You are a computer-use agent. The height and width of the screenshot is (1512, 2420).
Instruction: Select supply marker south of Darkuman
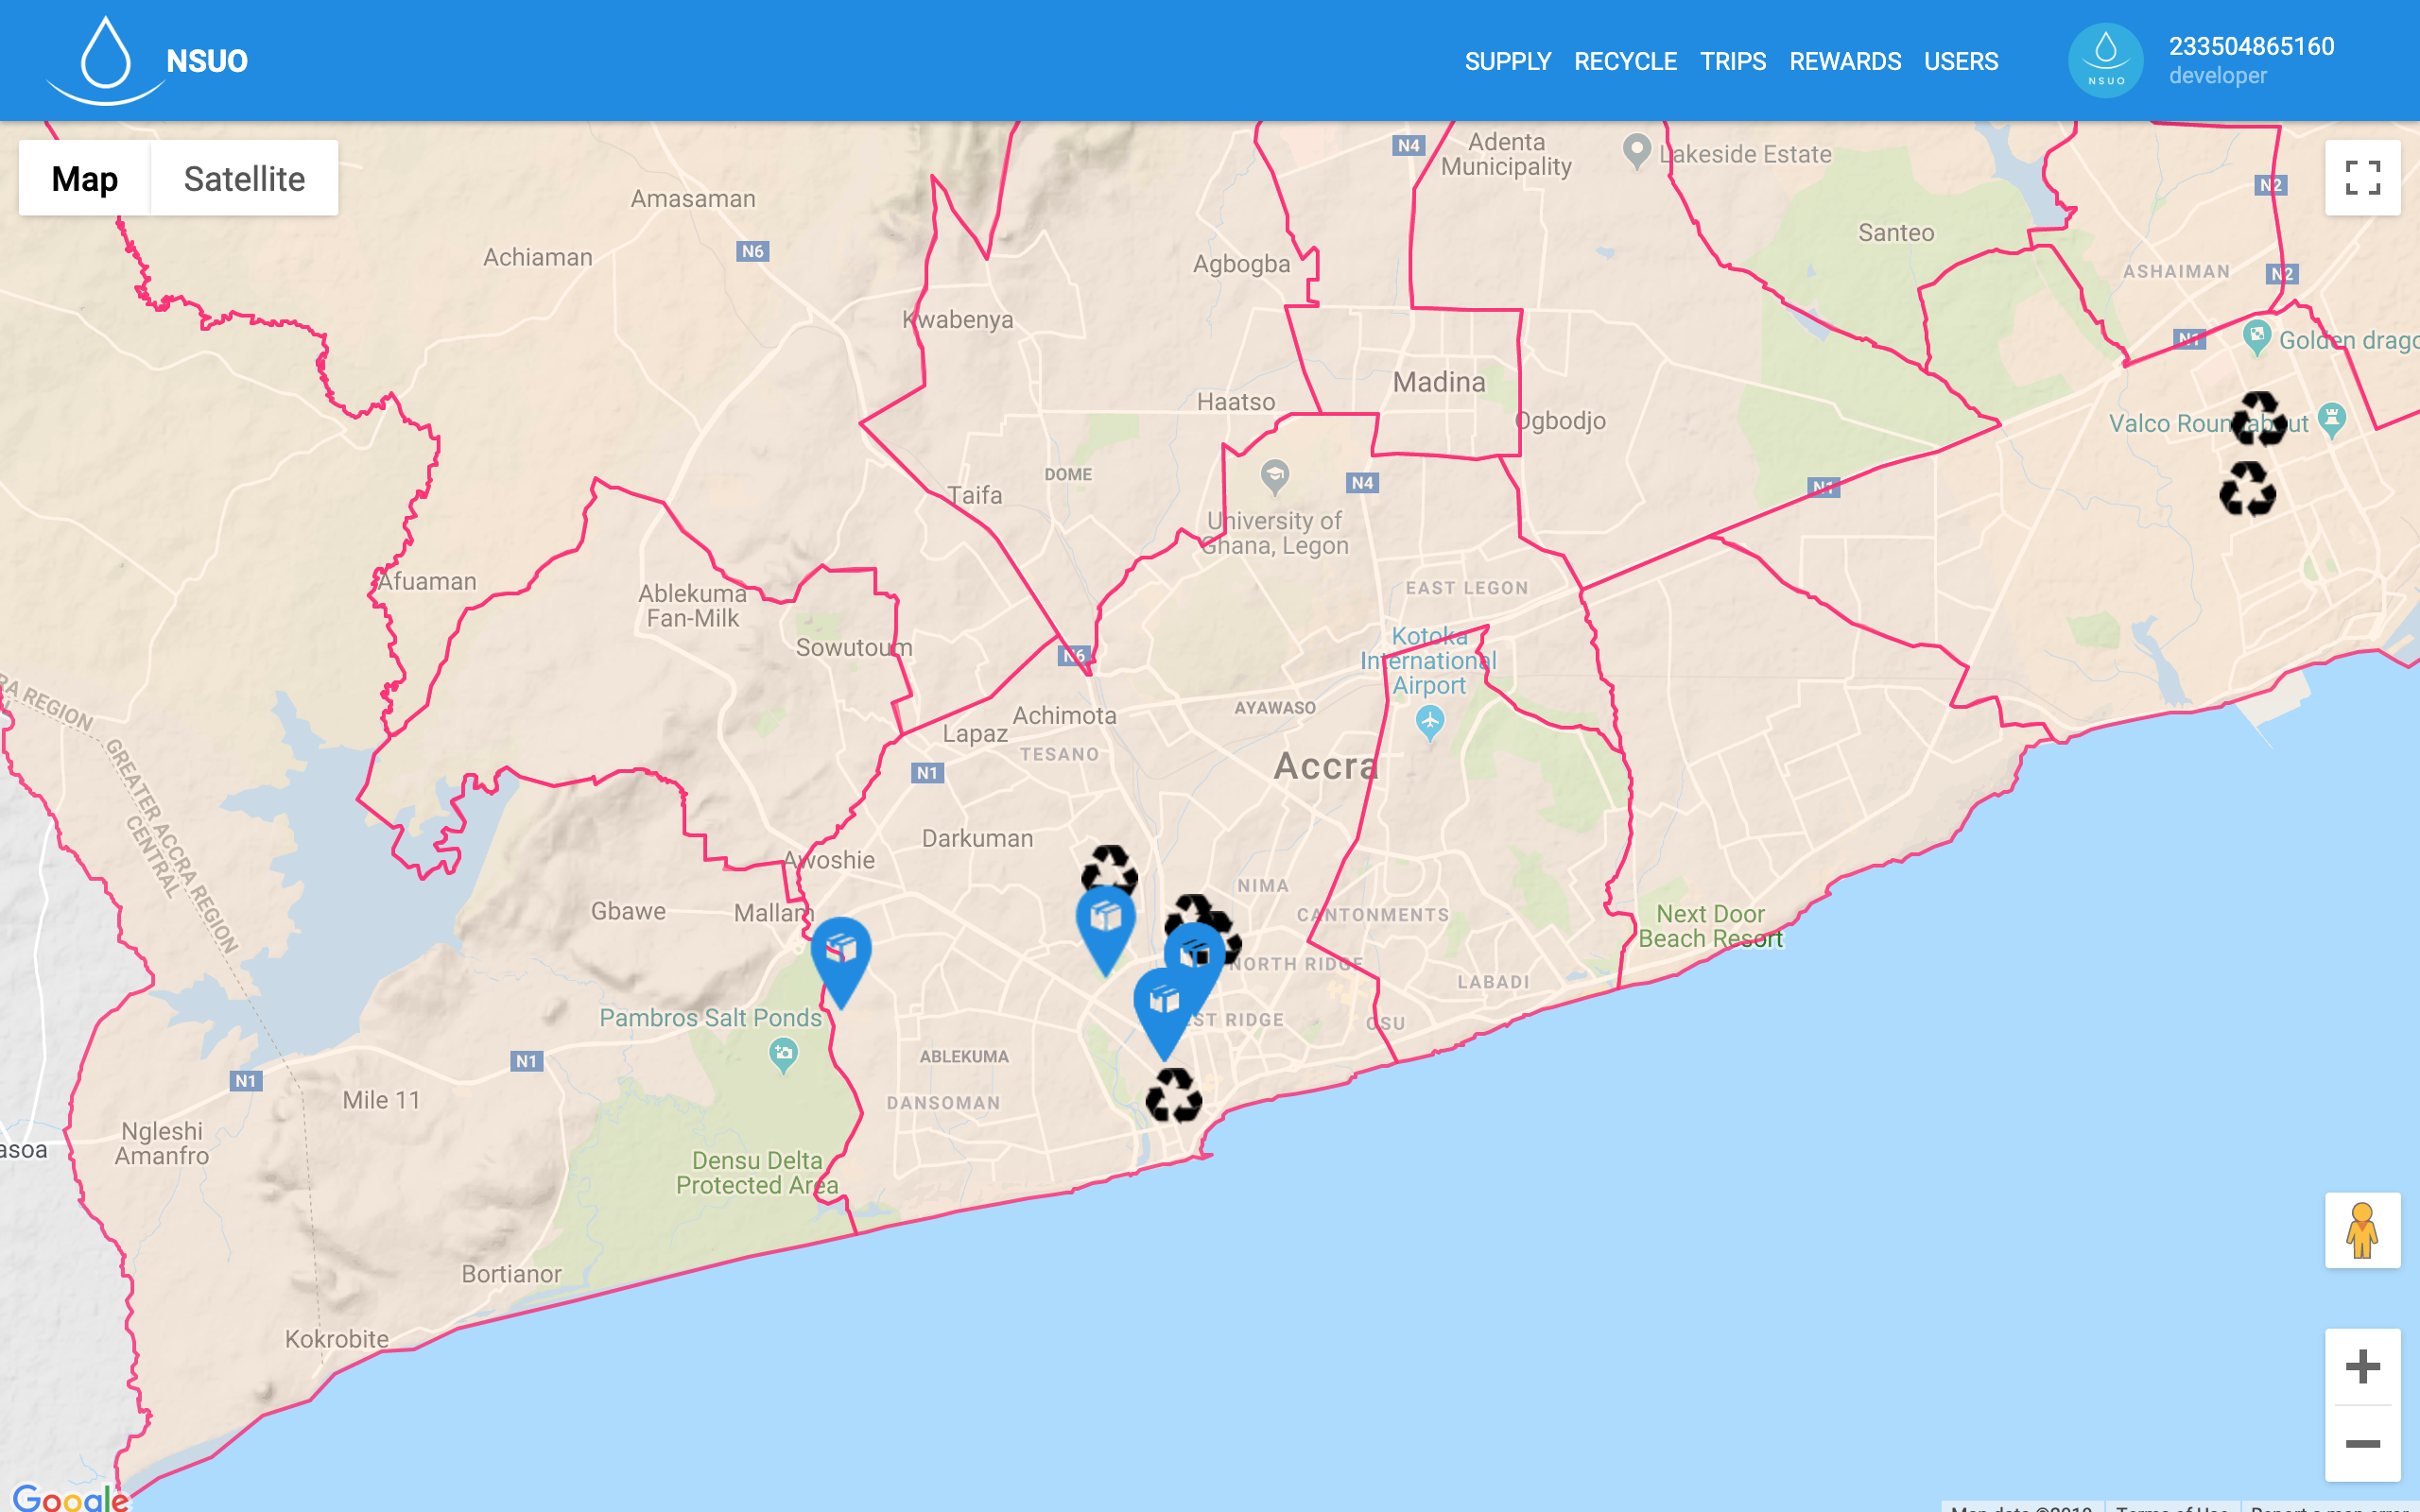pos(1105,930)
